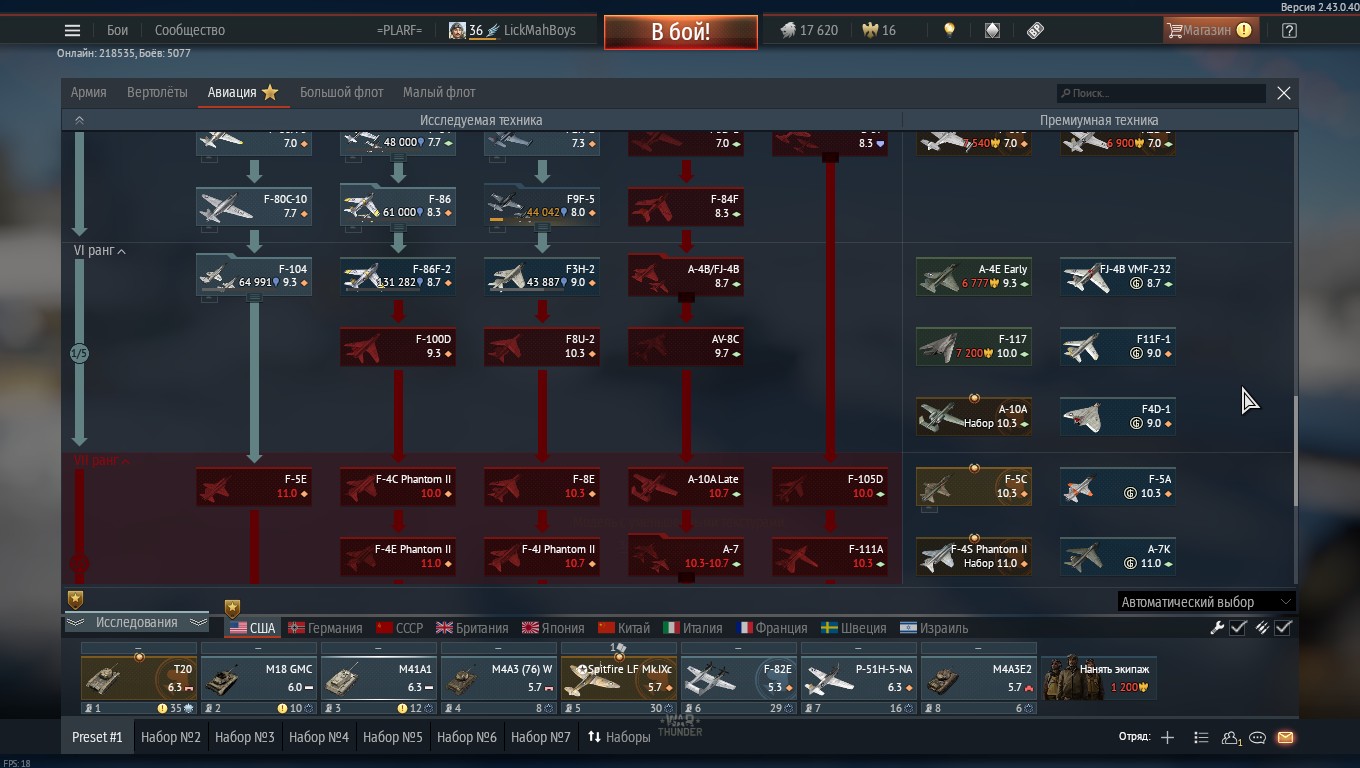Select the F9F-5 aircraft being researched
Viewport: 1360px width, 768px height.
pos(542,205)
